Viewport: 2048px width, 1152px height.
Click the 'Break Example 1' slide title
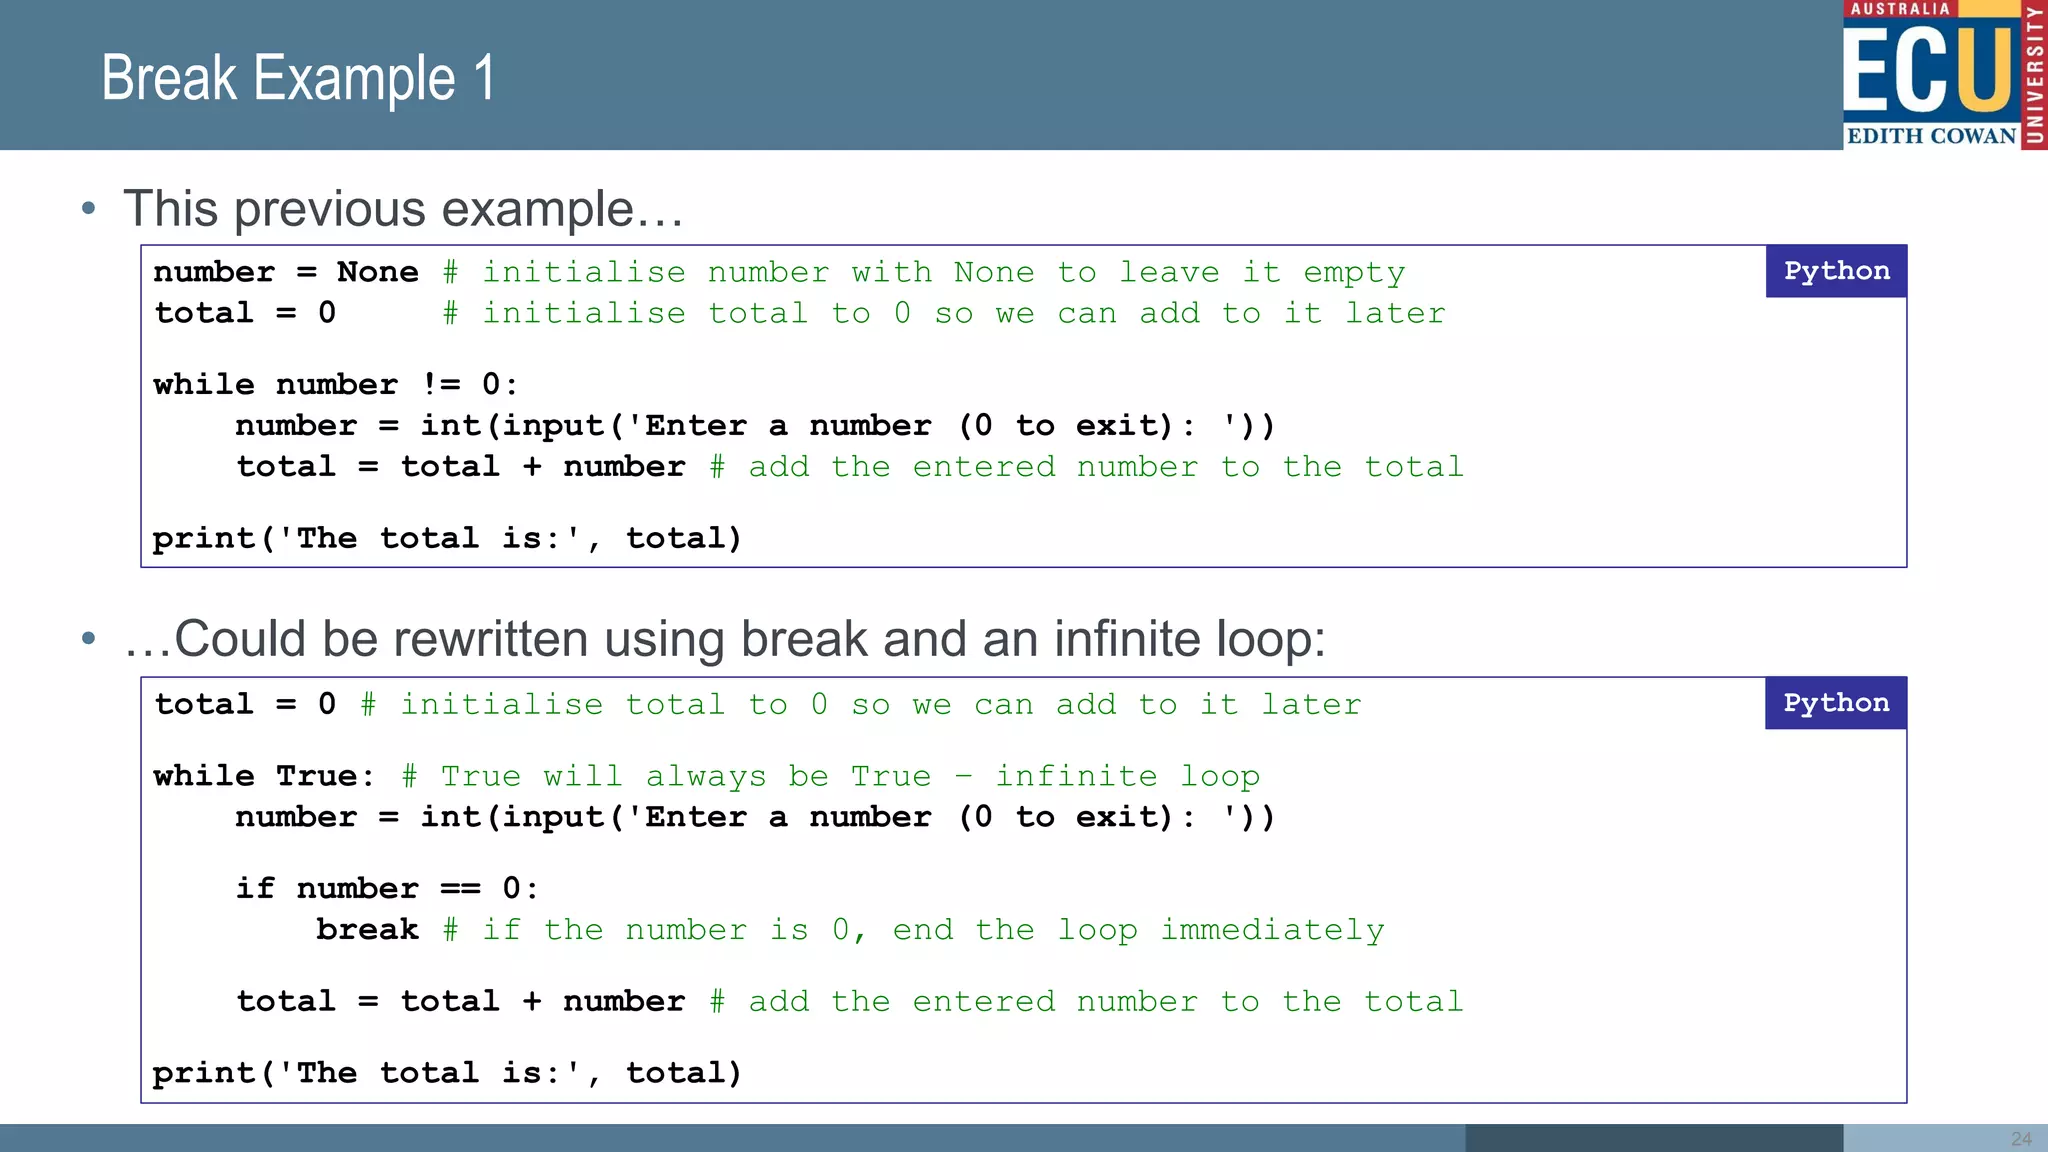(298, 78)
